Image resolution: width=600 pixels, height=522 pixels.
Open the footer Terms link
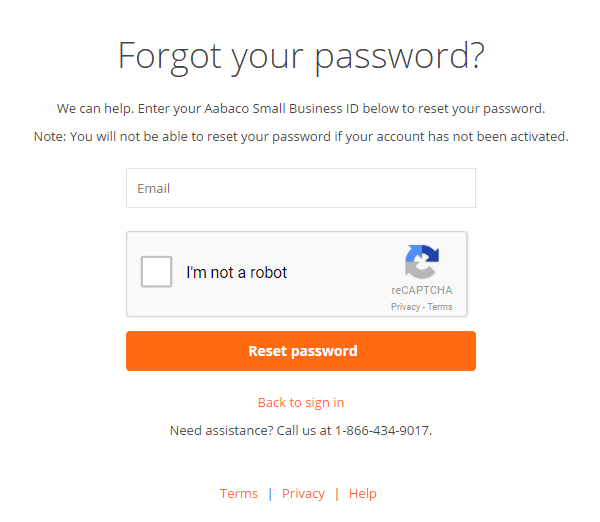[239, 493]
